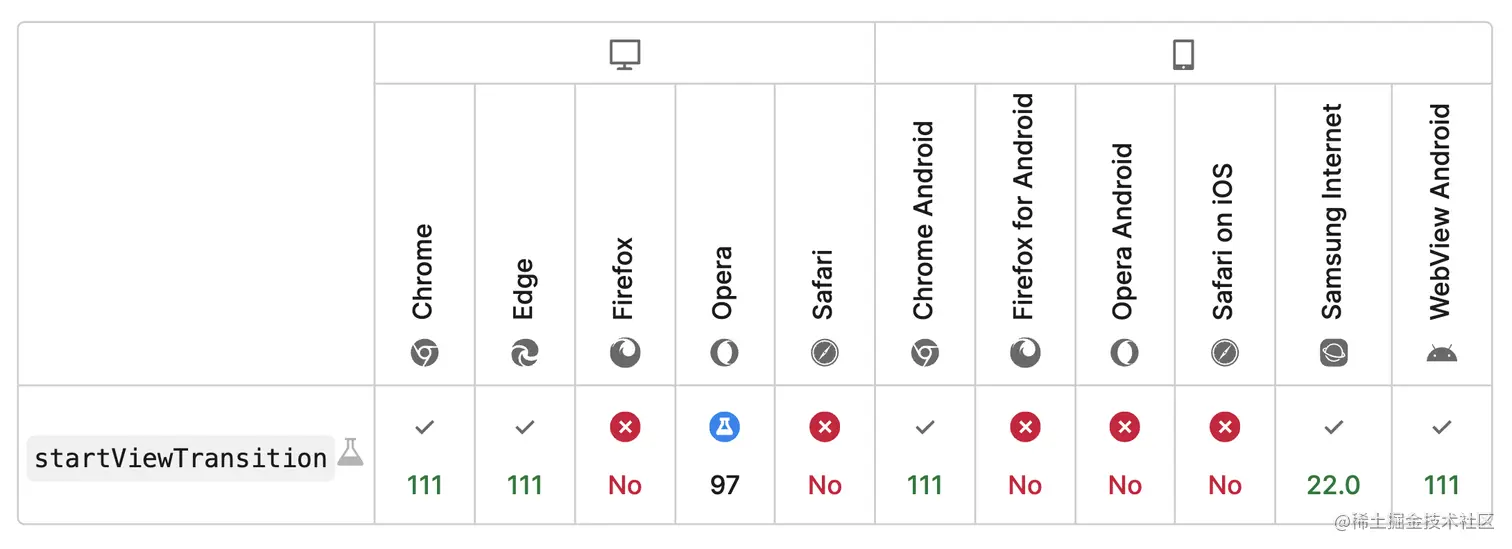Click the mobile phone icon header
Image resolution: width=1512 pixels, height=549 pixels.
tap(1183, 54)
